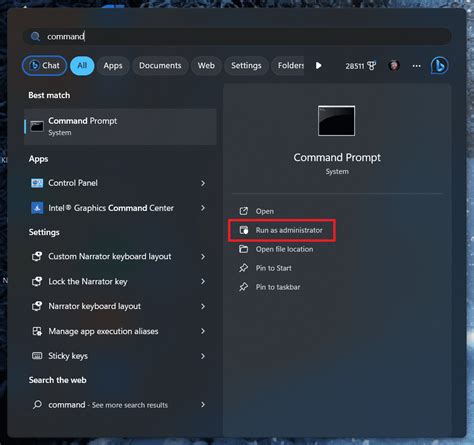Click the search box containing 'command'
Viewport: 474px width, 445px height.
tap(237, 36)
